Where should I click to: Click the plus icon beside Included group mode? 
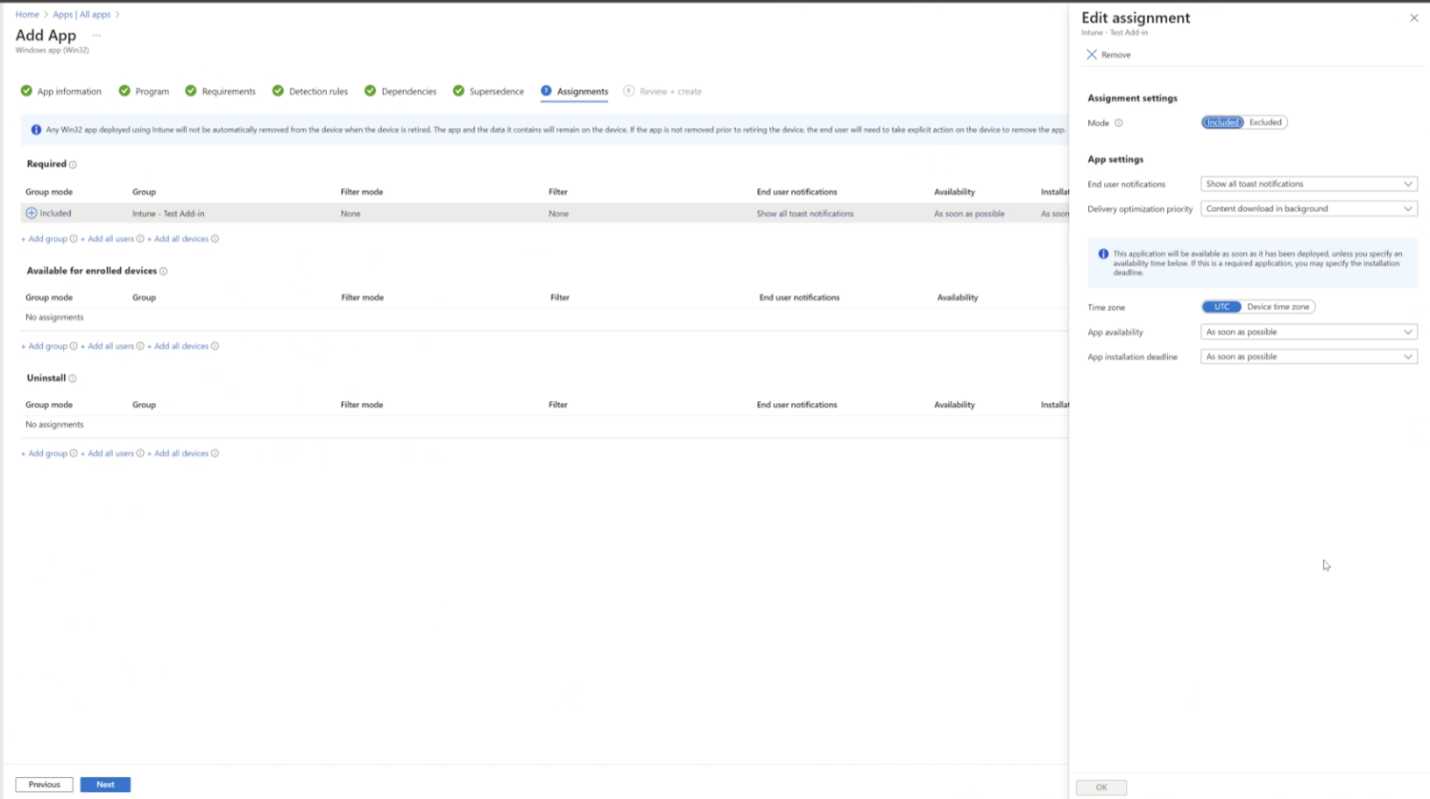tap(31, 213)
